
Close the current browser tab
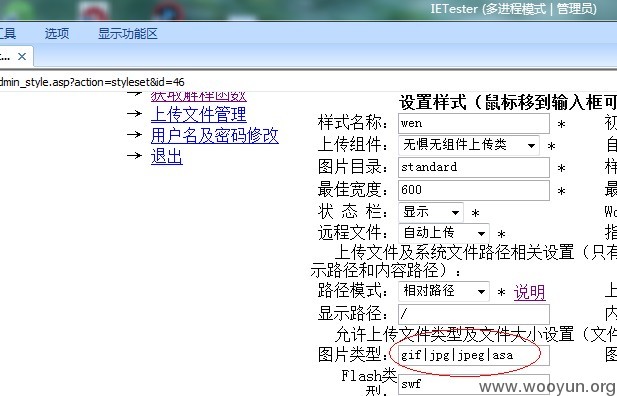[22, 57]
